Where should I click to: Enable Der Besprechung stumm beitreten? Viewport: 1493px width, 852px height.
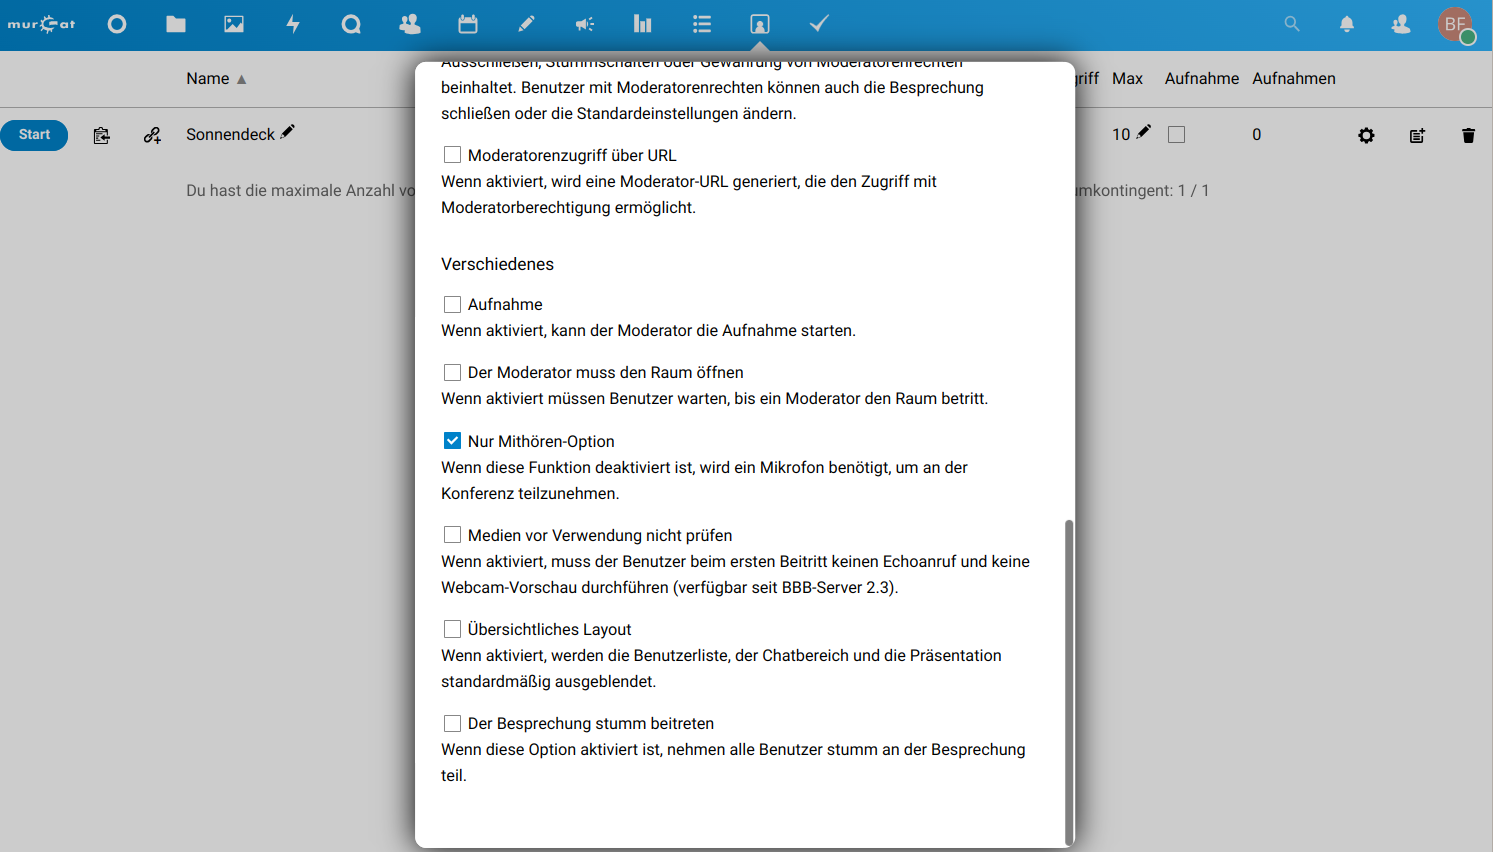(x=453, y=723)
